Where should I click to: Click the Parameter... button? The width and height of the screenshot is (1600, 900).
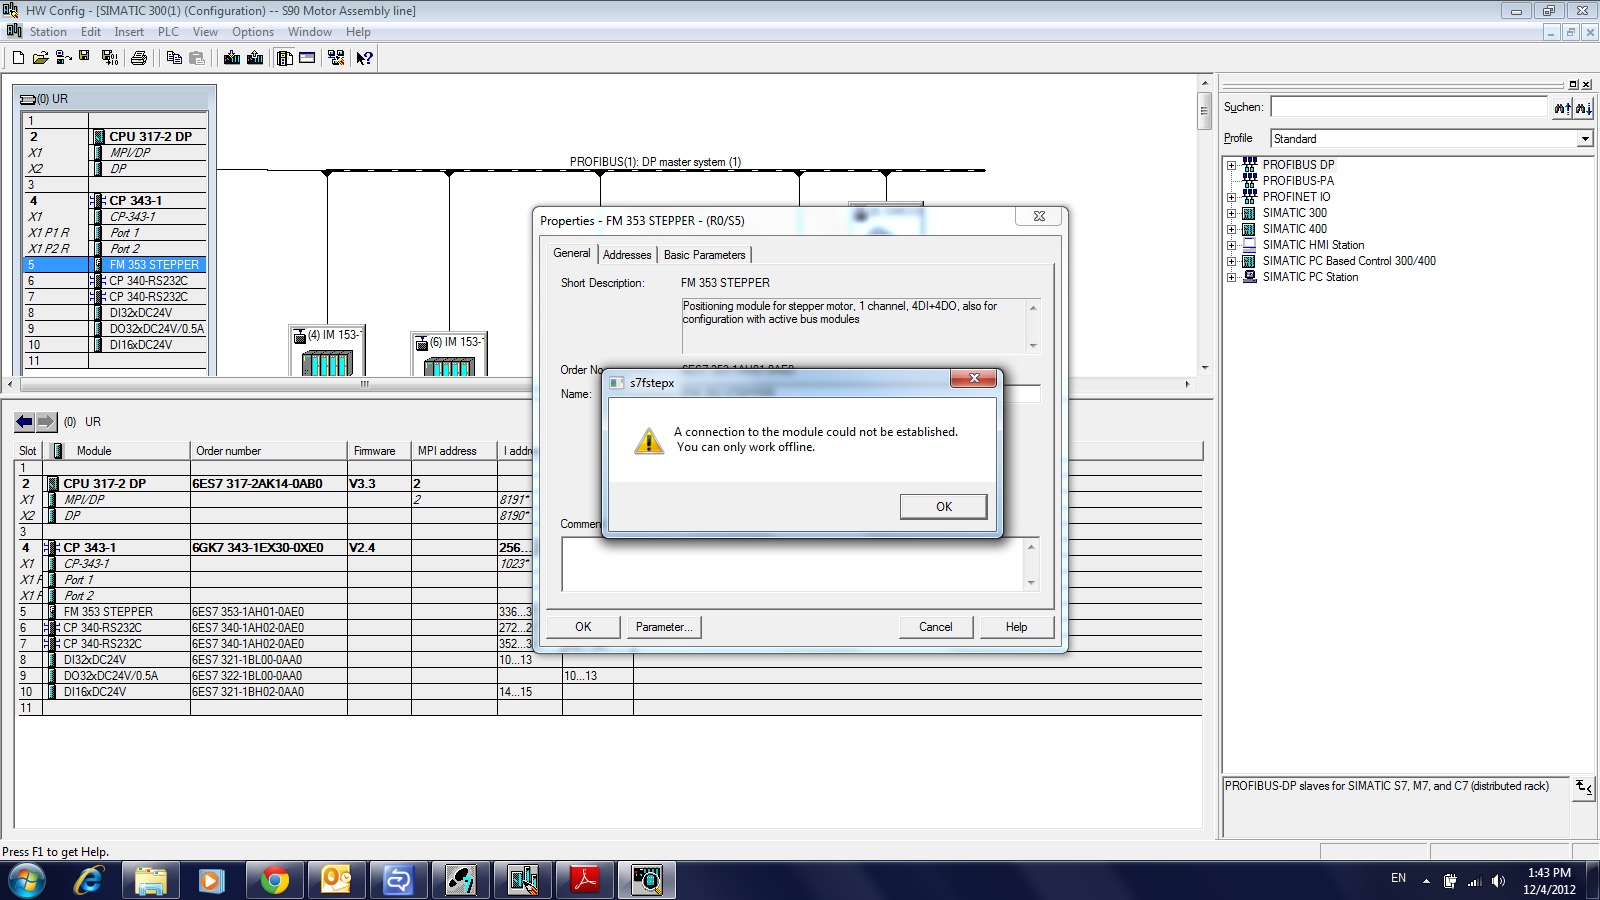pos(664,627)
